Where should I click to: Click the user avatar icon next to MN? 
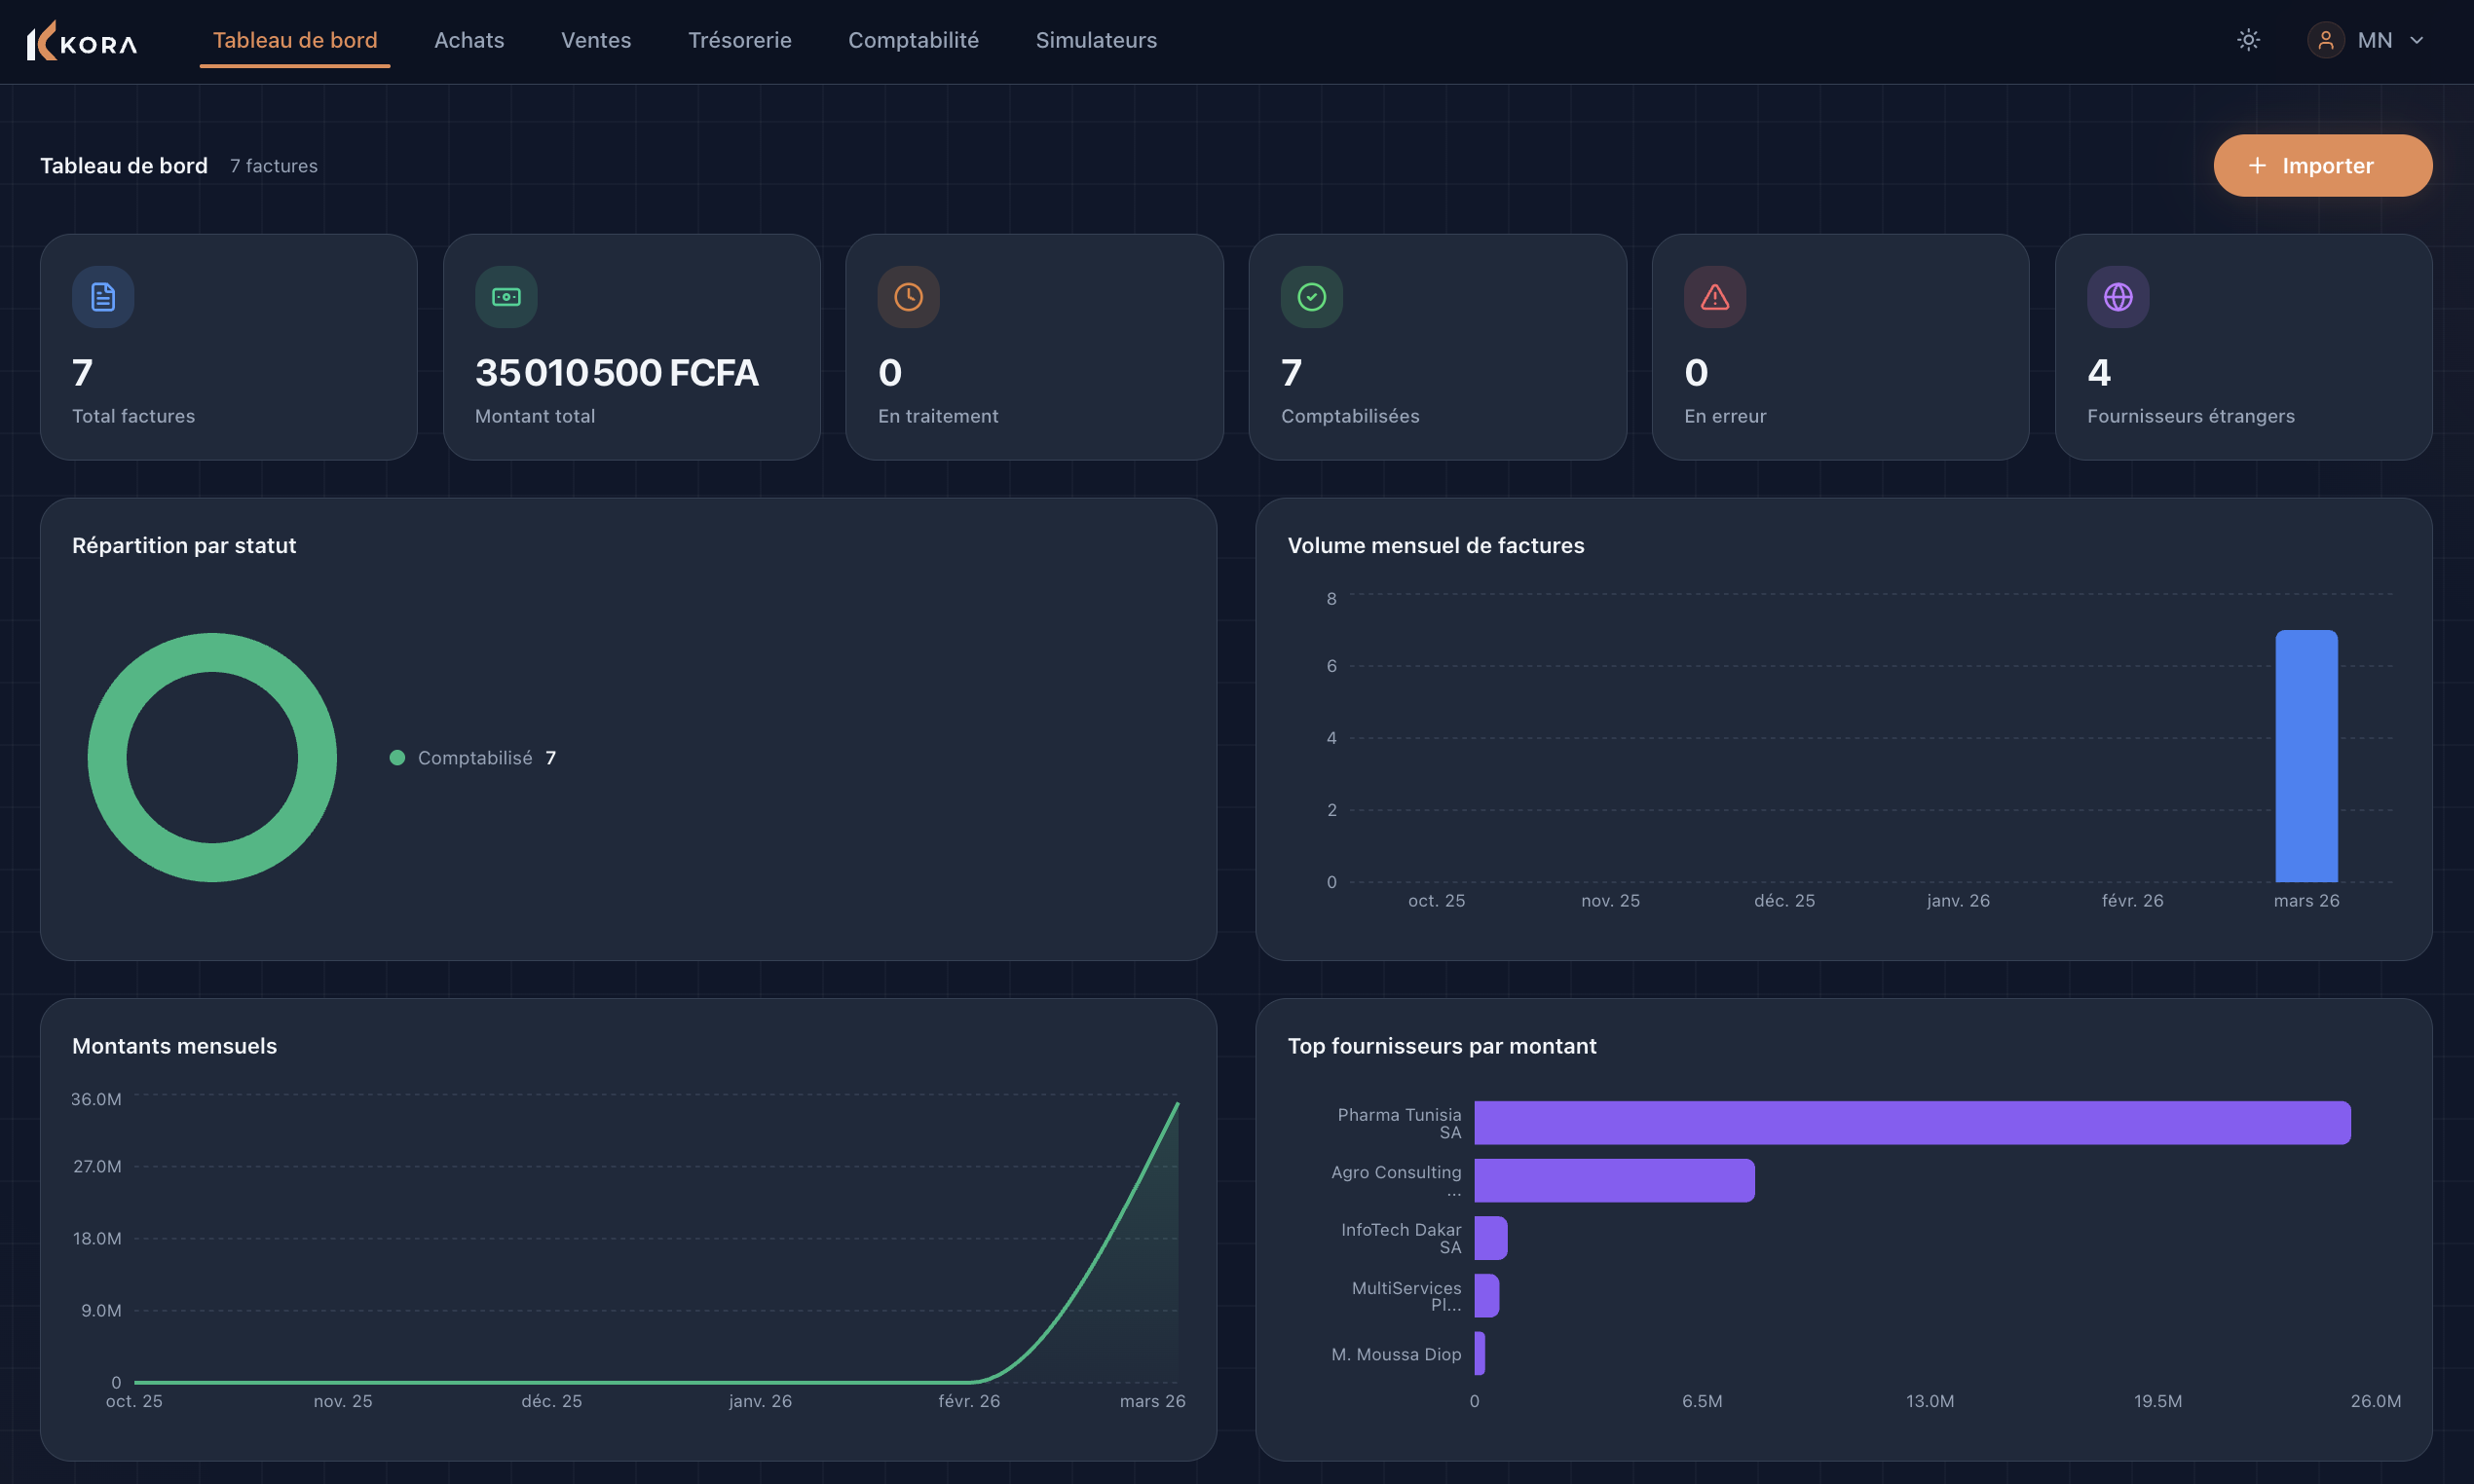pyautogui.click(x=2325, y=40)
